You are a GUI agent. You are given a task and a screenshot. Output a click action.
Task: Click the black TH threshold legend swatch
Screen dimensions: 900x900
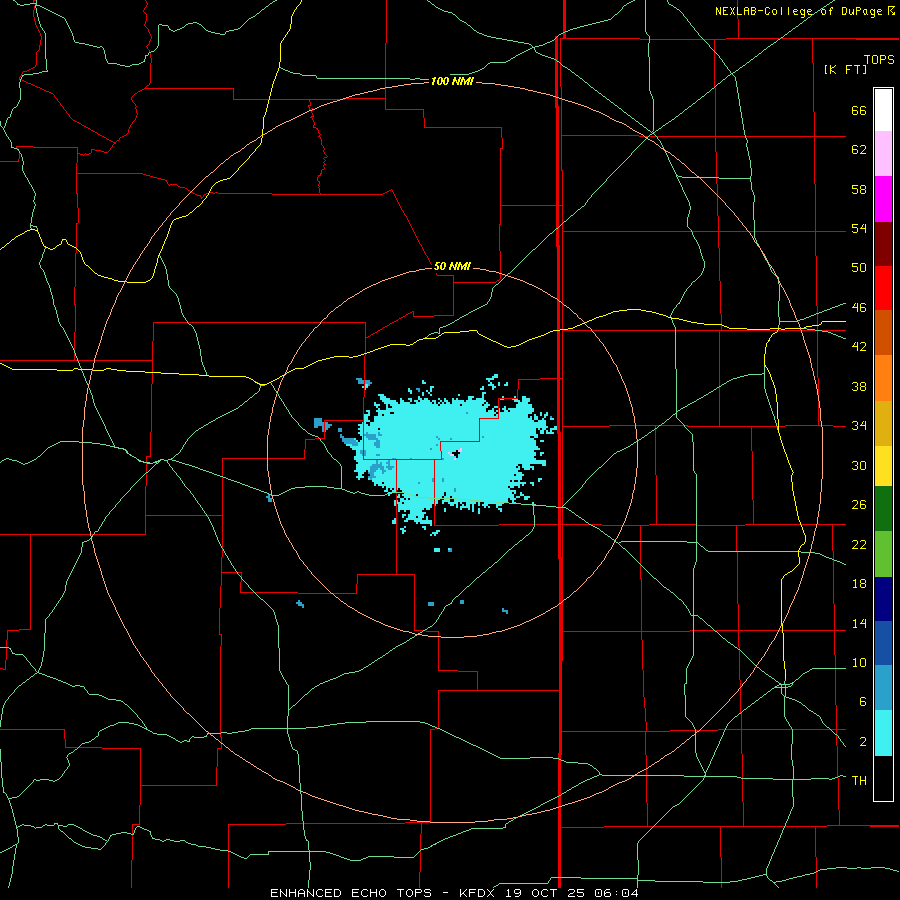(x=883, y=778)
